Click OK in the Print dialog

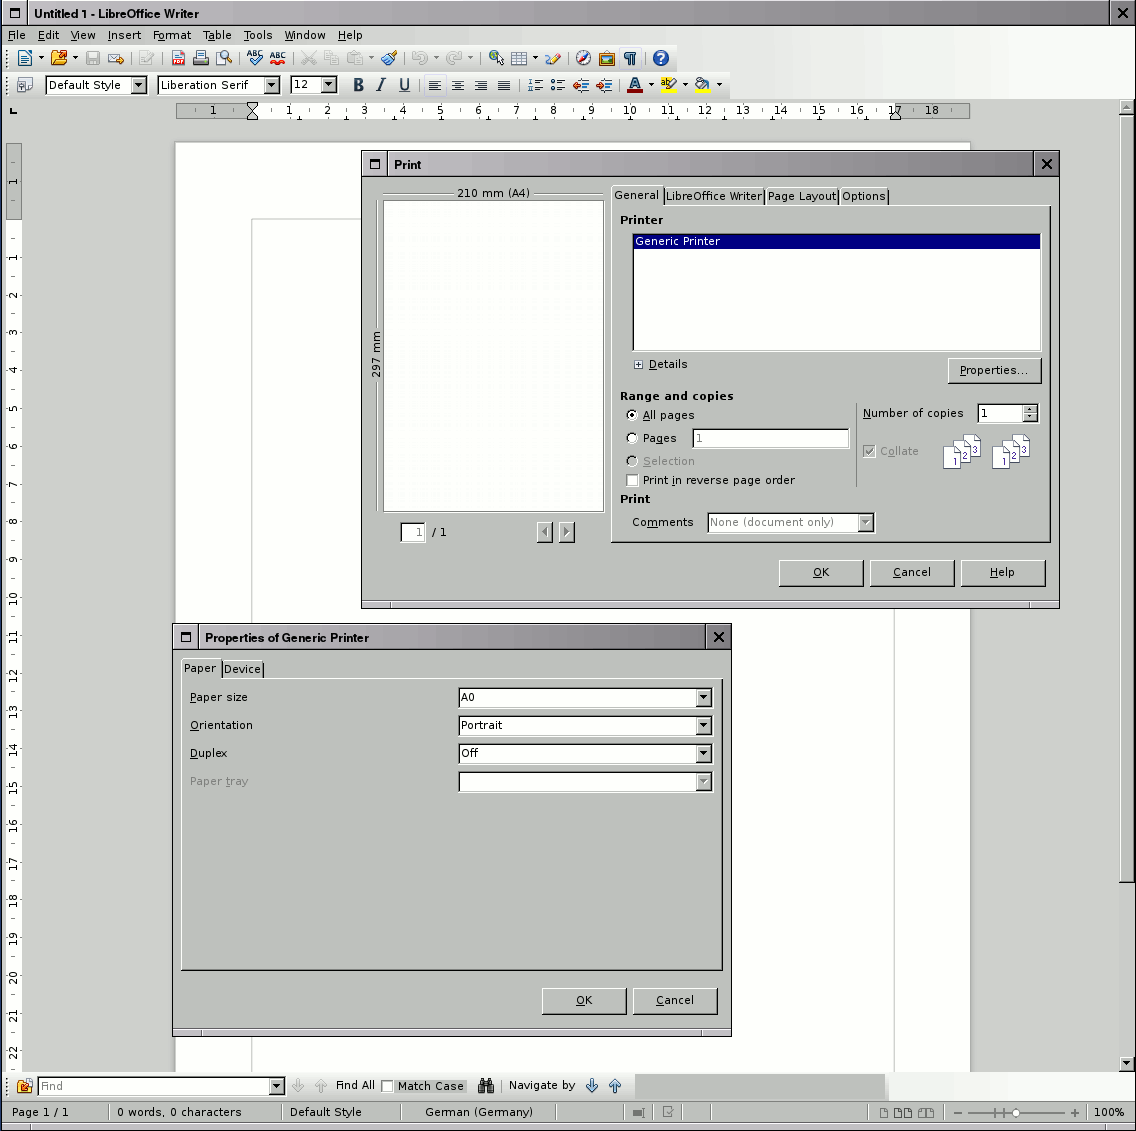click(x=821, y=572)
